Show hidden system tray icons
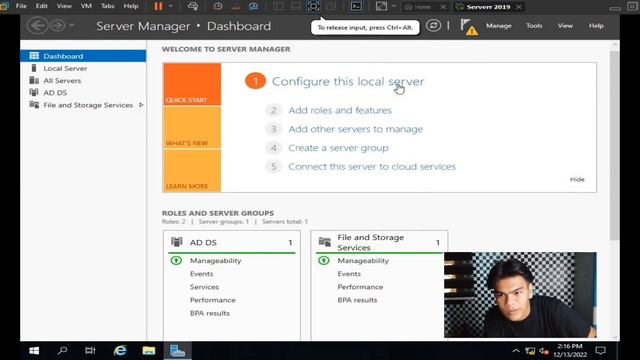 point(516,351)
